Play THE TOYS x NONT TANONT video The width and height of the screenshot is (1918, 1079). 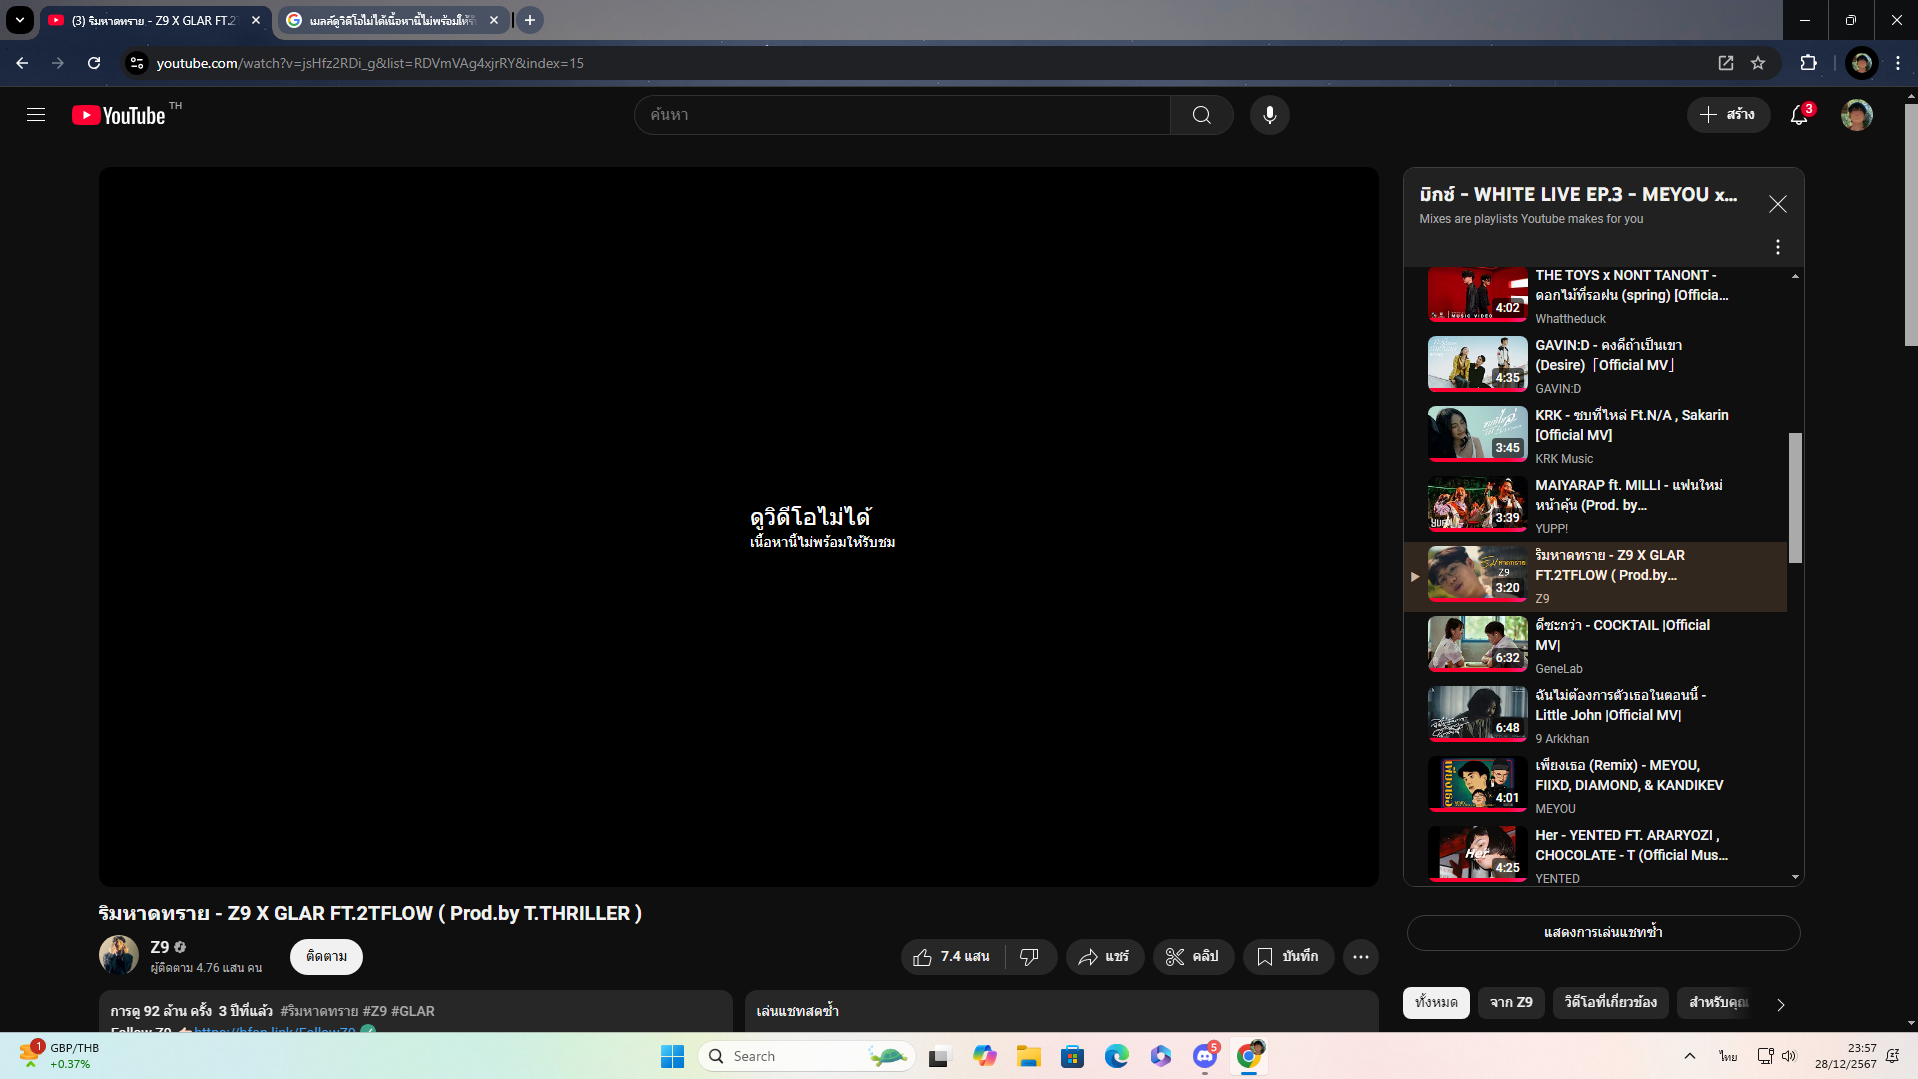[1596, 295]
